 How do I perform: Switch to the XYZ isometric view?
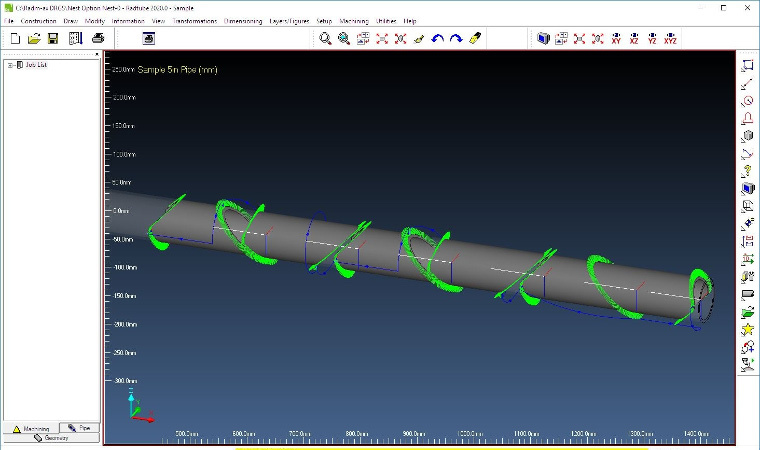point(670,38)
